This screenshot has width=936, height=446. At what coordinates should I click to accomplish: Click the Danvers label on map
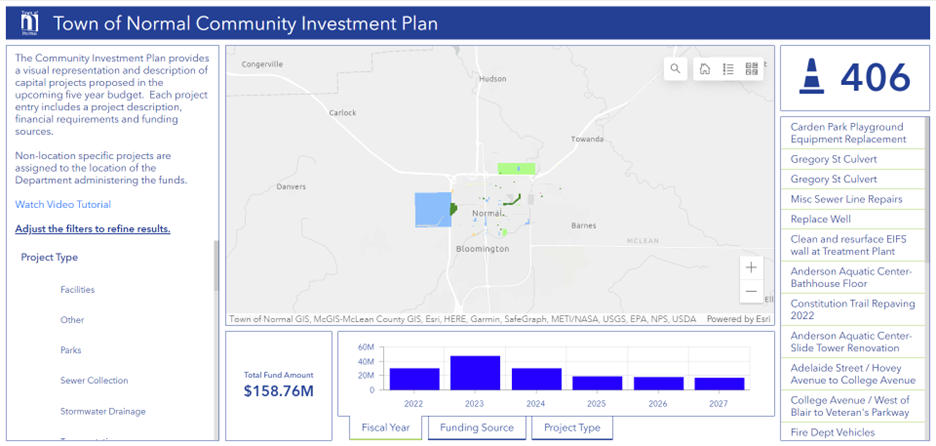click(x=291, y=187)
